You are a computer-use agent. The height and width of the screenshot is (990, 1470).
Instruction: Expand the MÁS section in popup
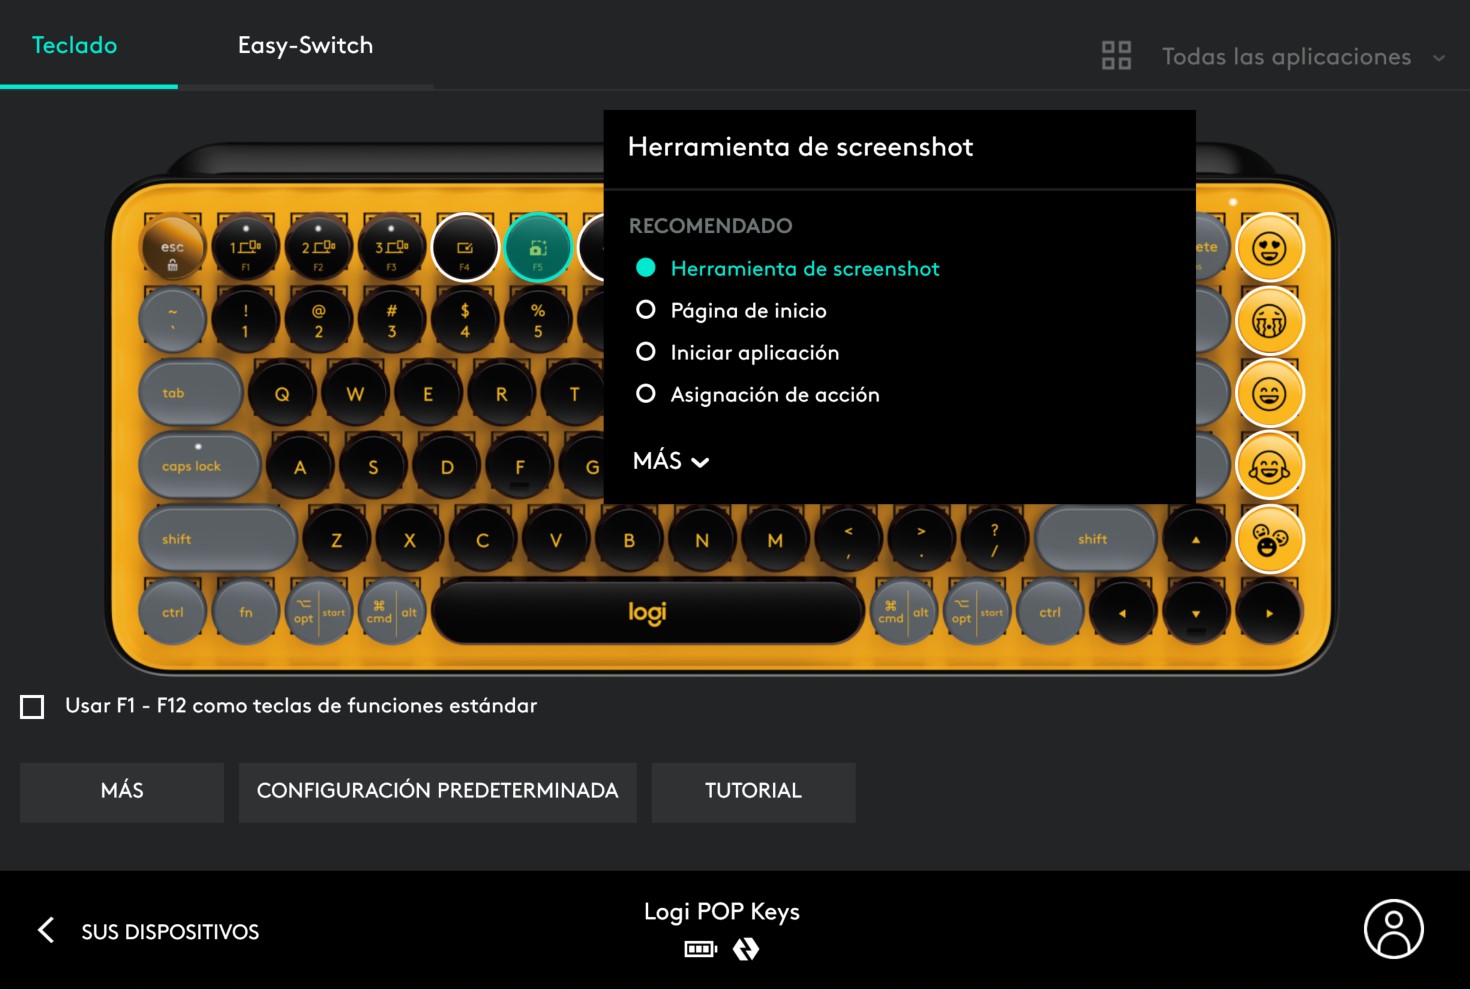[671, 461]
